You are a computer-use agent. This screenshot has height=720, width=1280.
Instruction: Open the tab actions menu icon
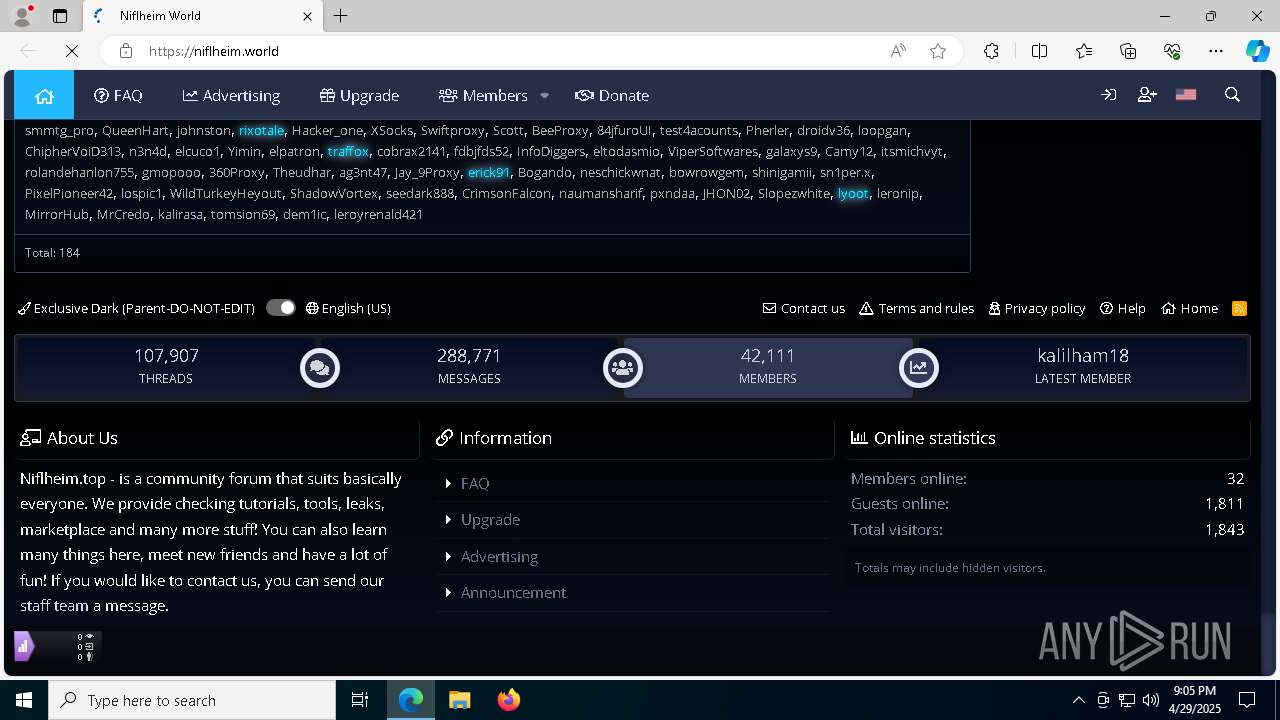tap(60, 16)
